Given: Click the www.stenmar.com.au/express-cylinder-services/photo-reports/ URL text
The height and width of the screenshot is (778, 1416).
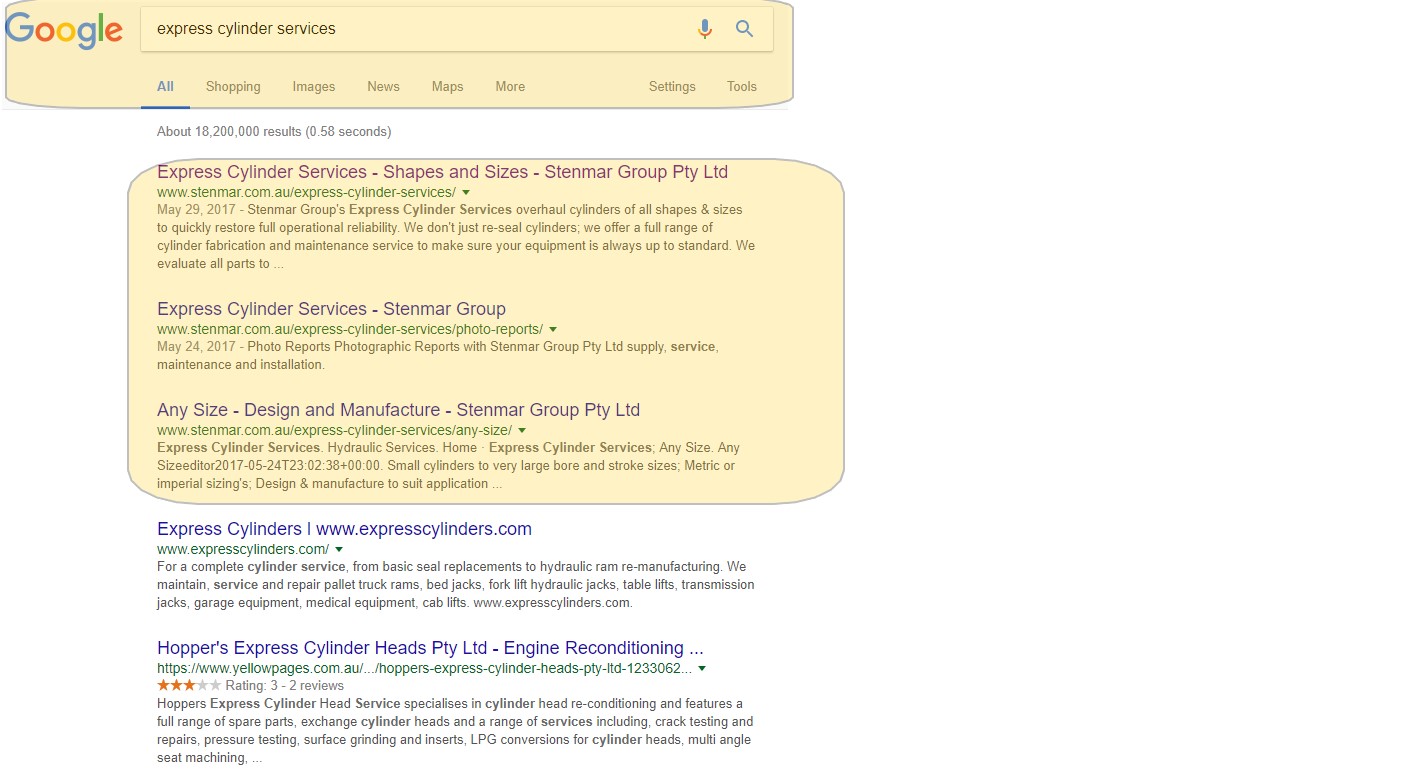Looking at the screenshot, I should point(350,329).
